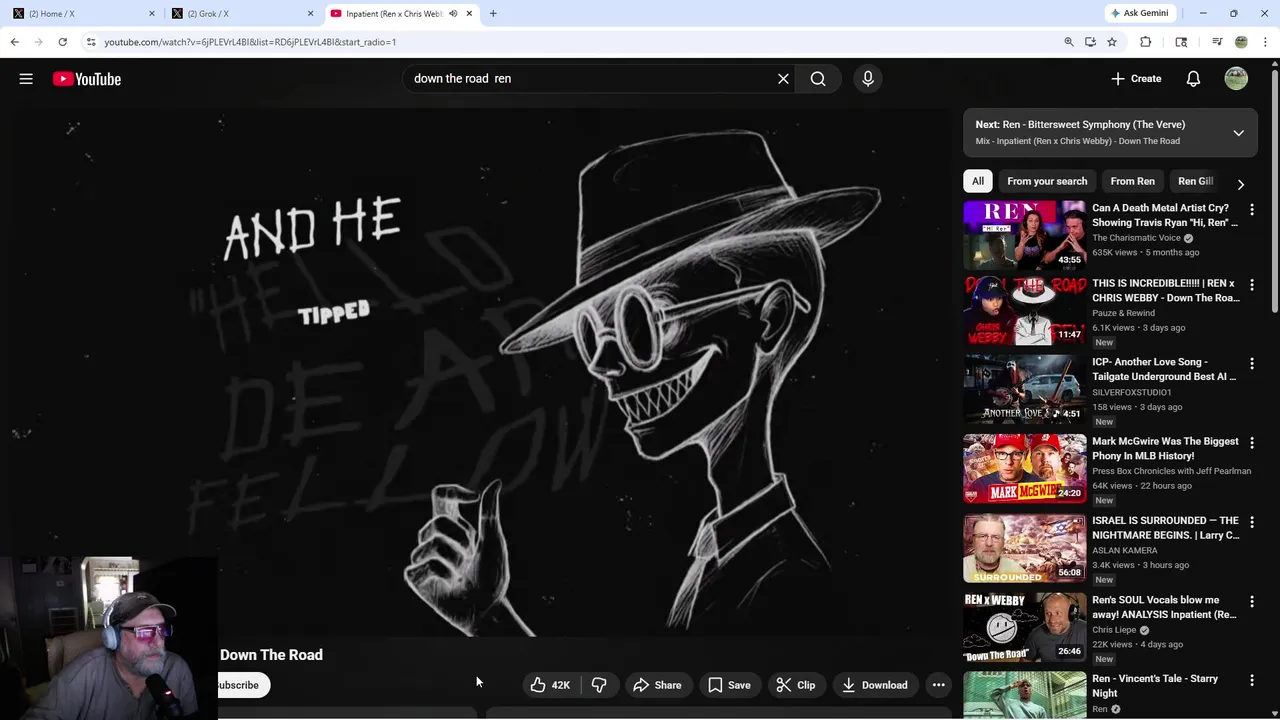Open options for Mark McGwire video
The height and width of the screenshot is (720, 1280).
(1251, 443)
